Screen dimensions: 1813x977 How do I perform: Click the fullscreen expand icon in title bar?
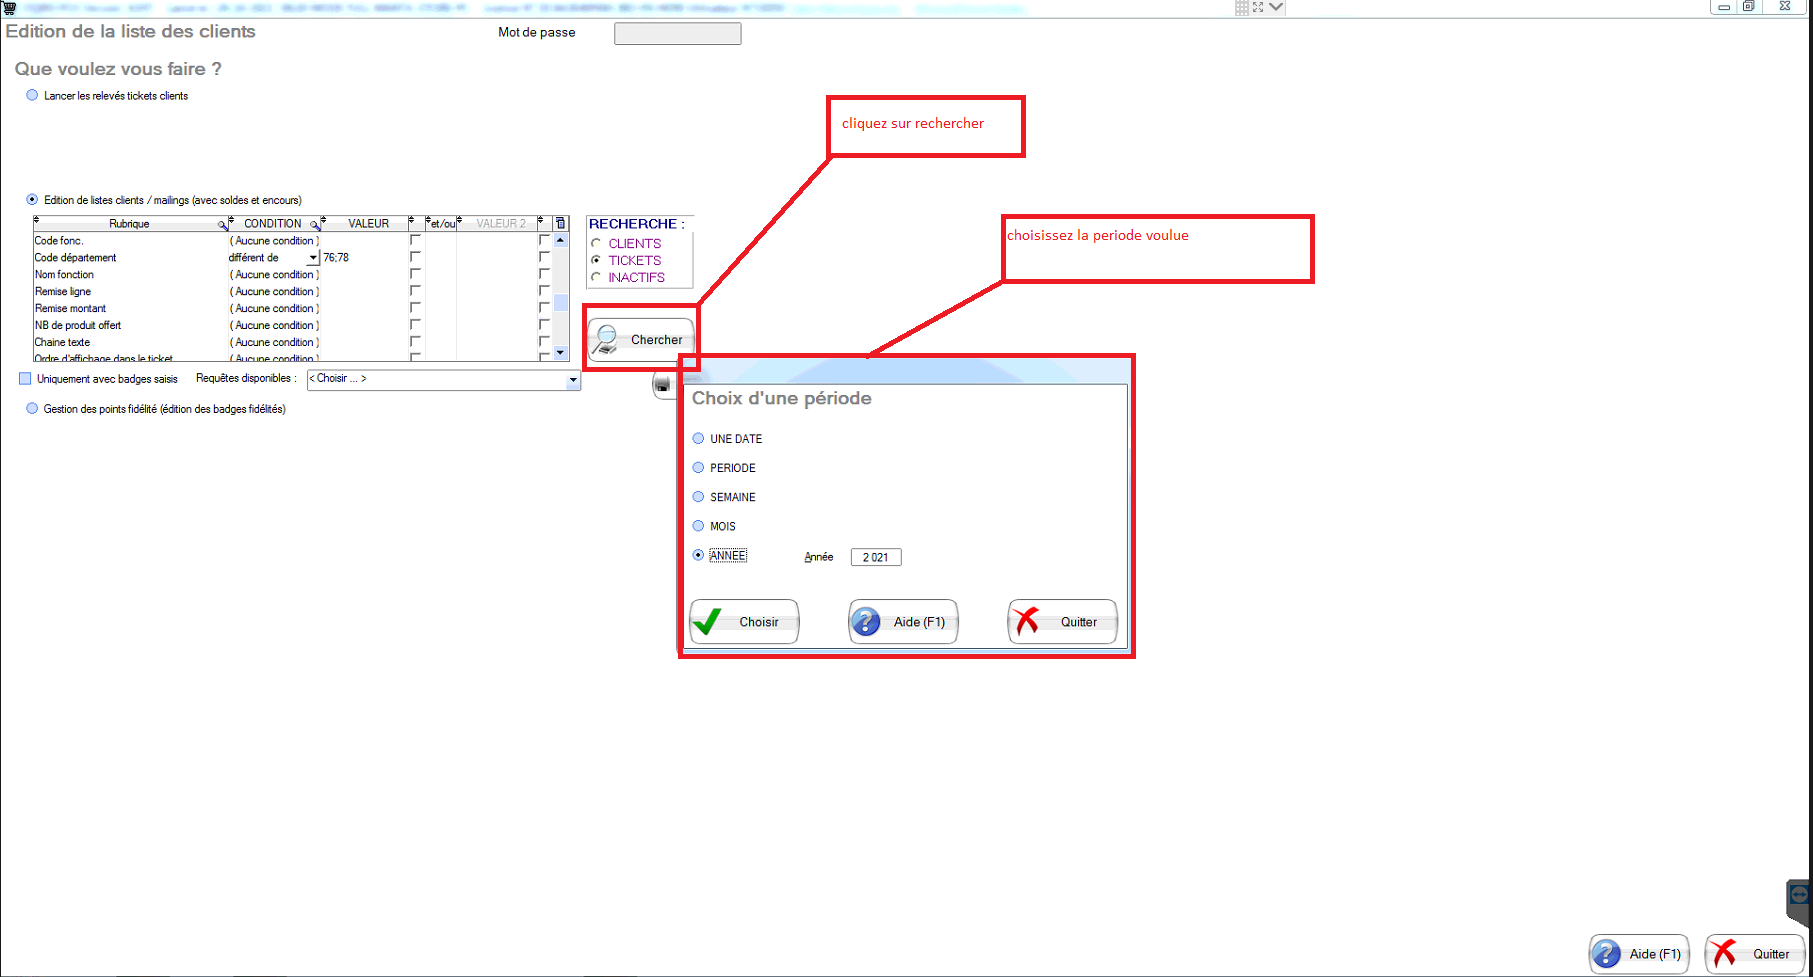pyautogui.click(x=1258, y=7)
